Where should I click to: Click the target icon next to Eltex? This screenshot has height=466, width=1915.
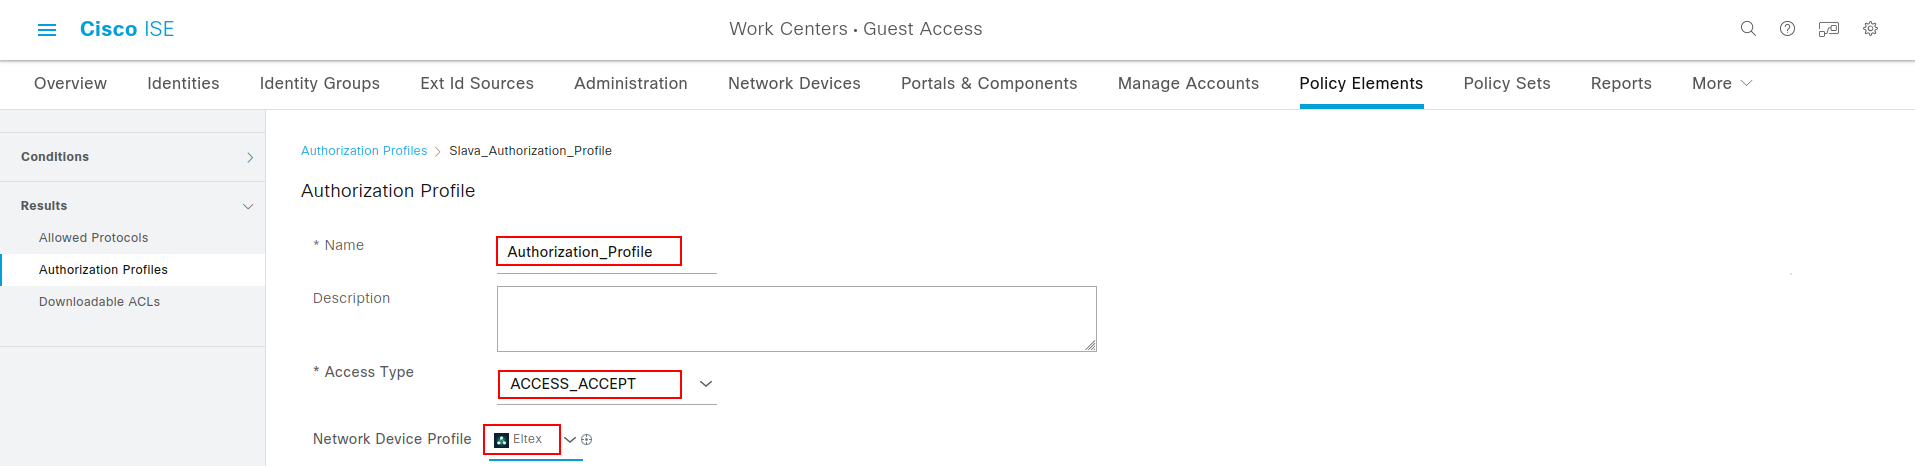click(x=587, y=440)
